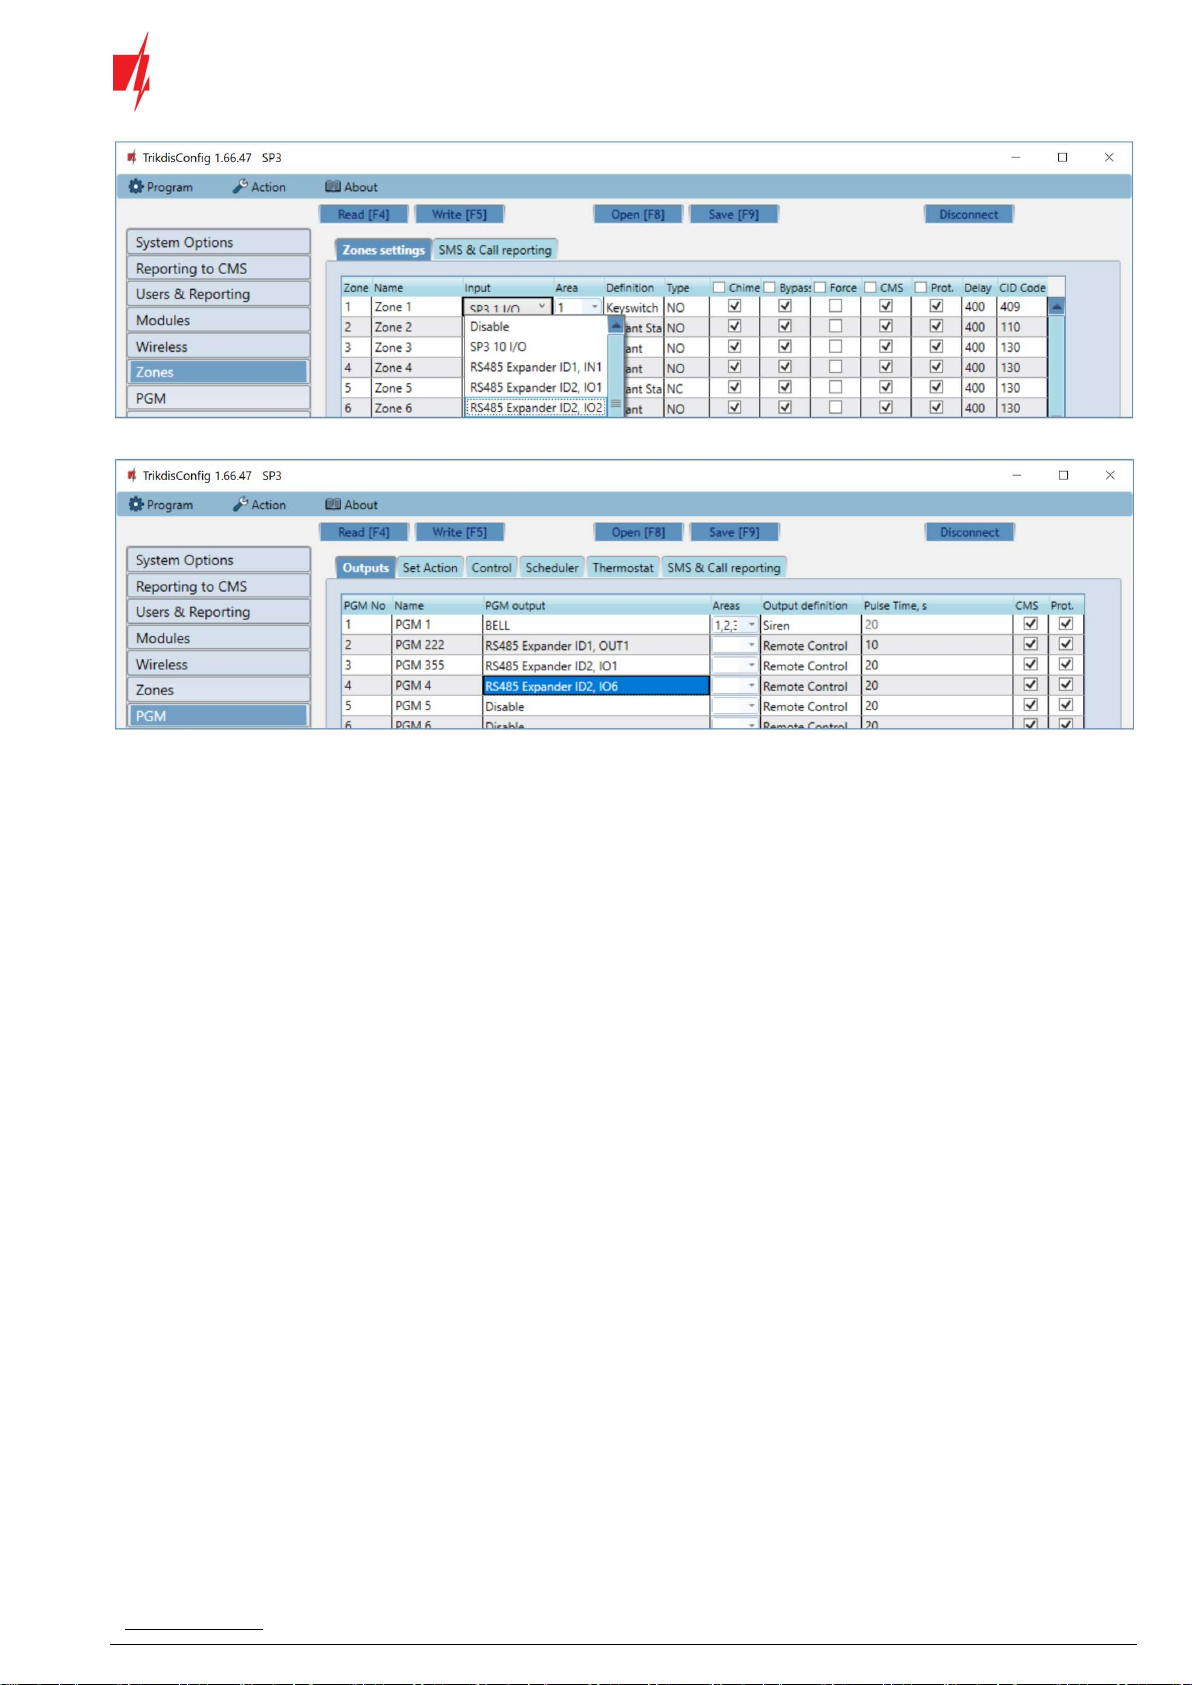Screen dimensions: 1192x1685
Task: Click Disconnect in the PGM window
Action: tap(969, 532)
